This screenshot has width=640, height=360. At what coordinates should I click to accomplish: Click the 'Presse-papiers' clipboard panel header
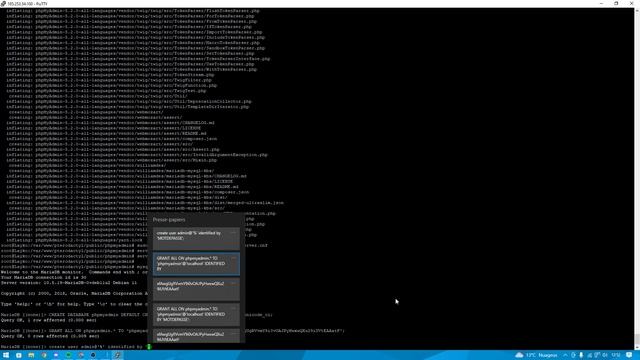point(169,220)
